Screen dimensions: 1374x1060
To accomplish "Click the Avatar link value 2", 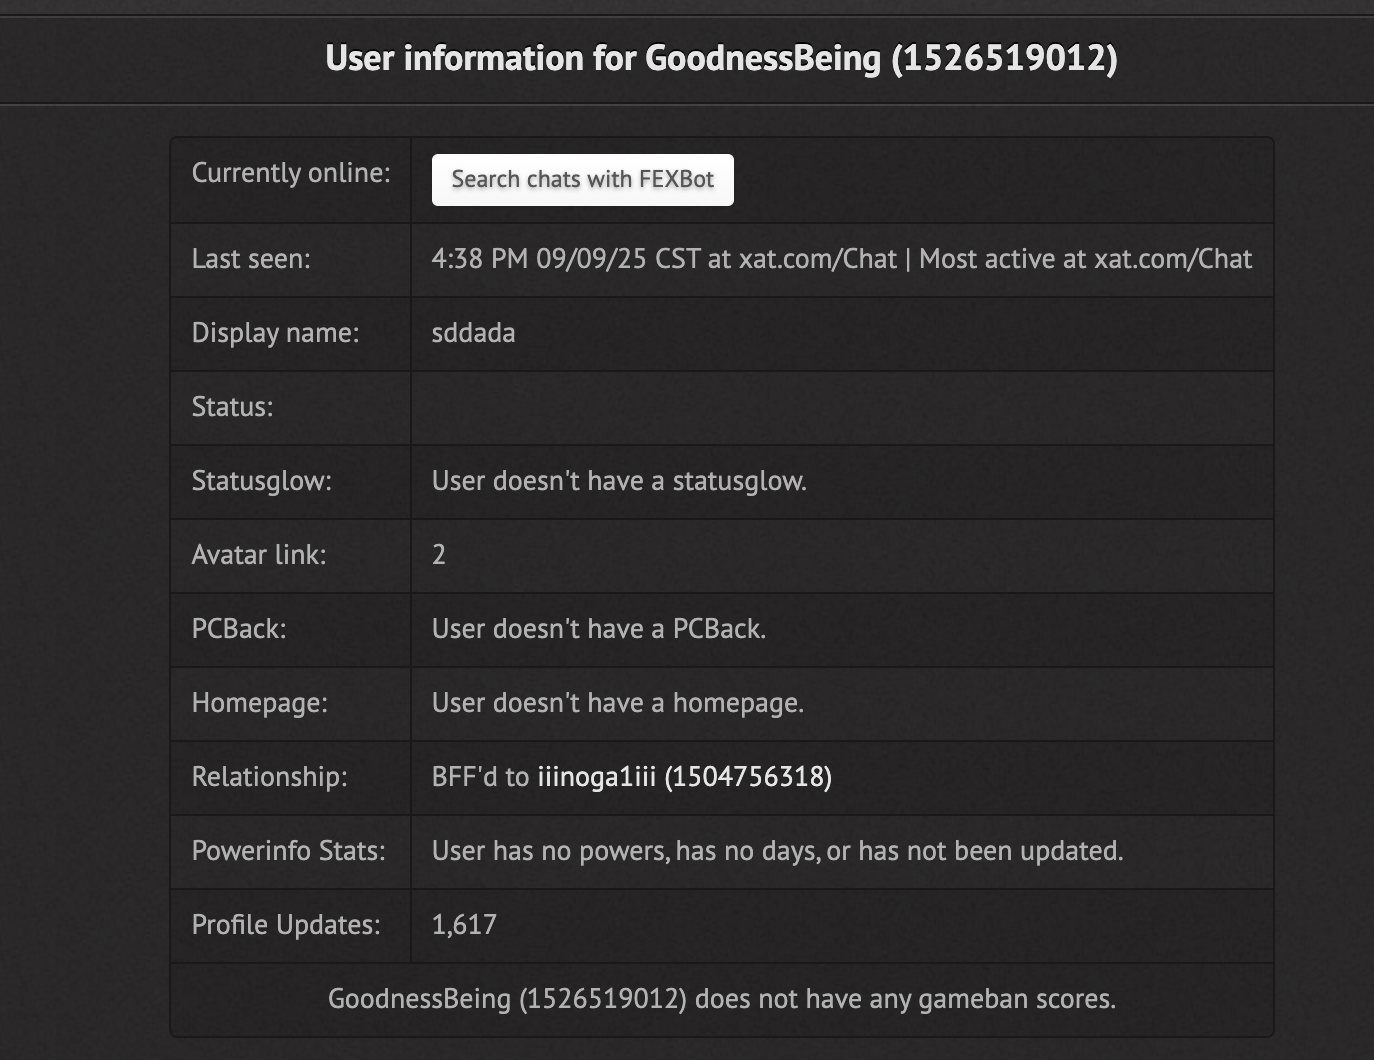I will point(439,555).
